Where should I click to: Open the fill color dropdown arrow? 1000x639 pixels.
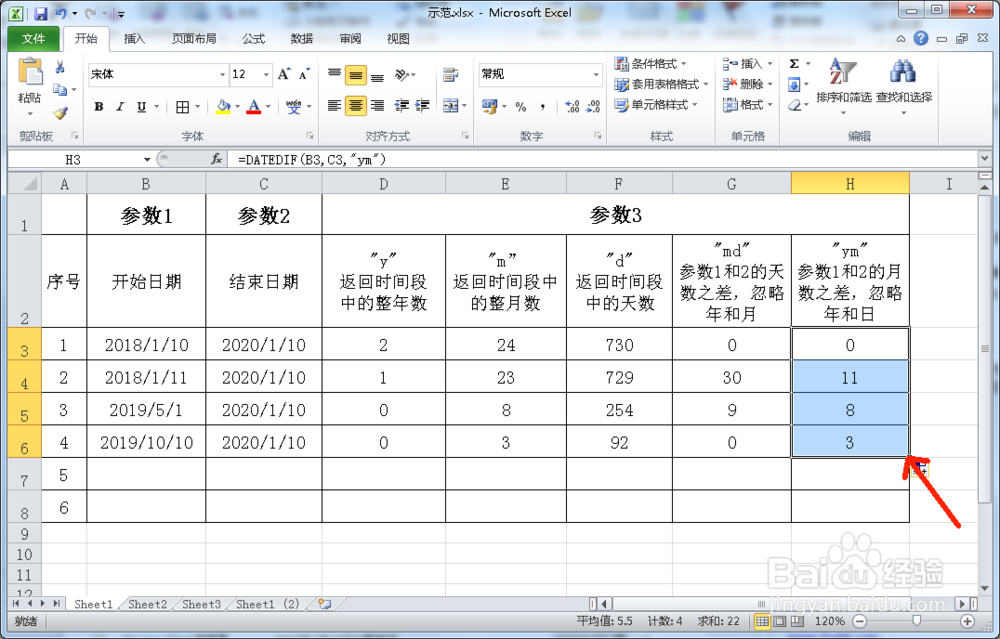(239, 105)
